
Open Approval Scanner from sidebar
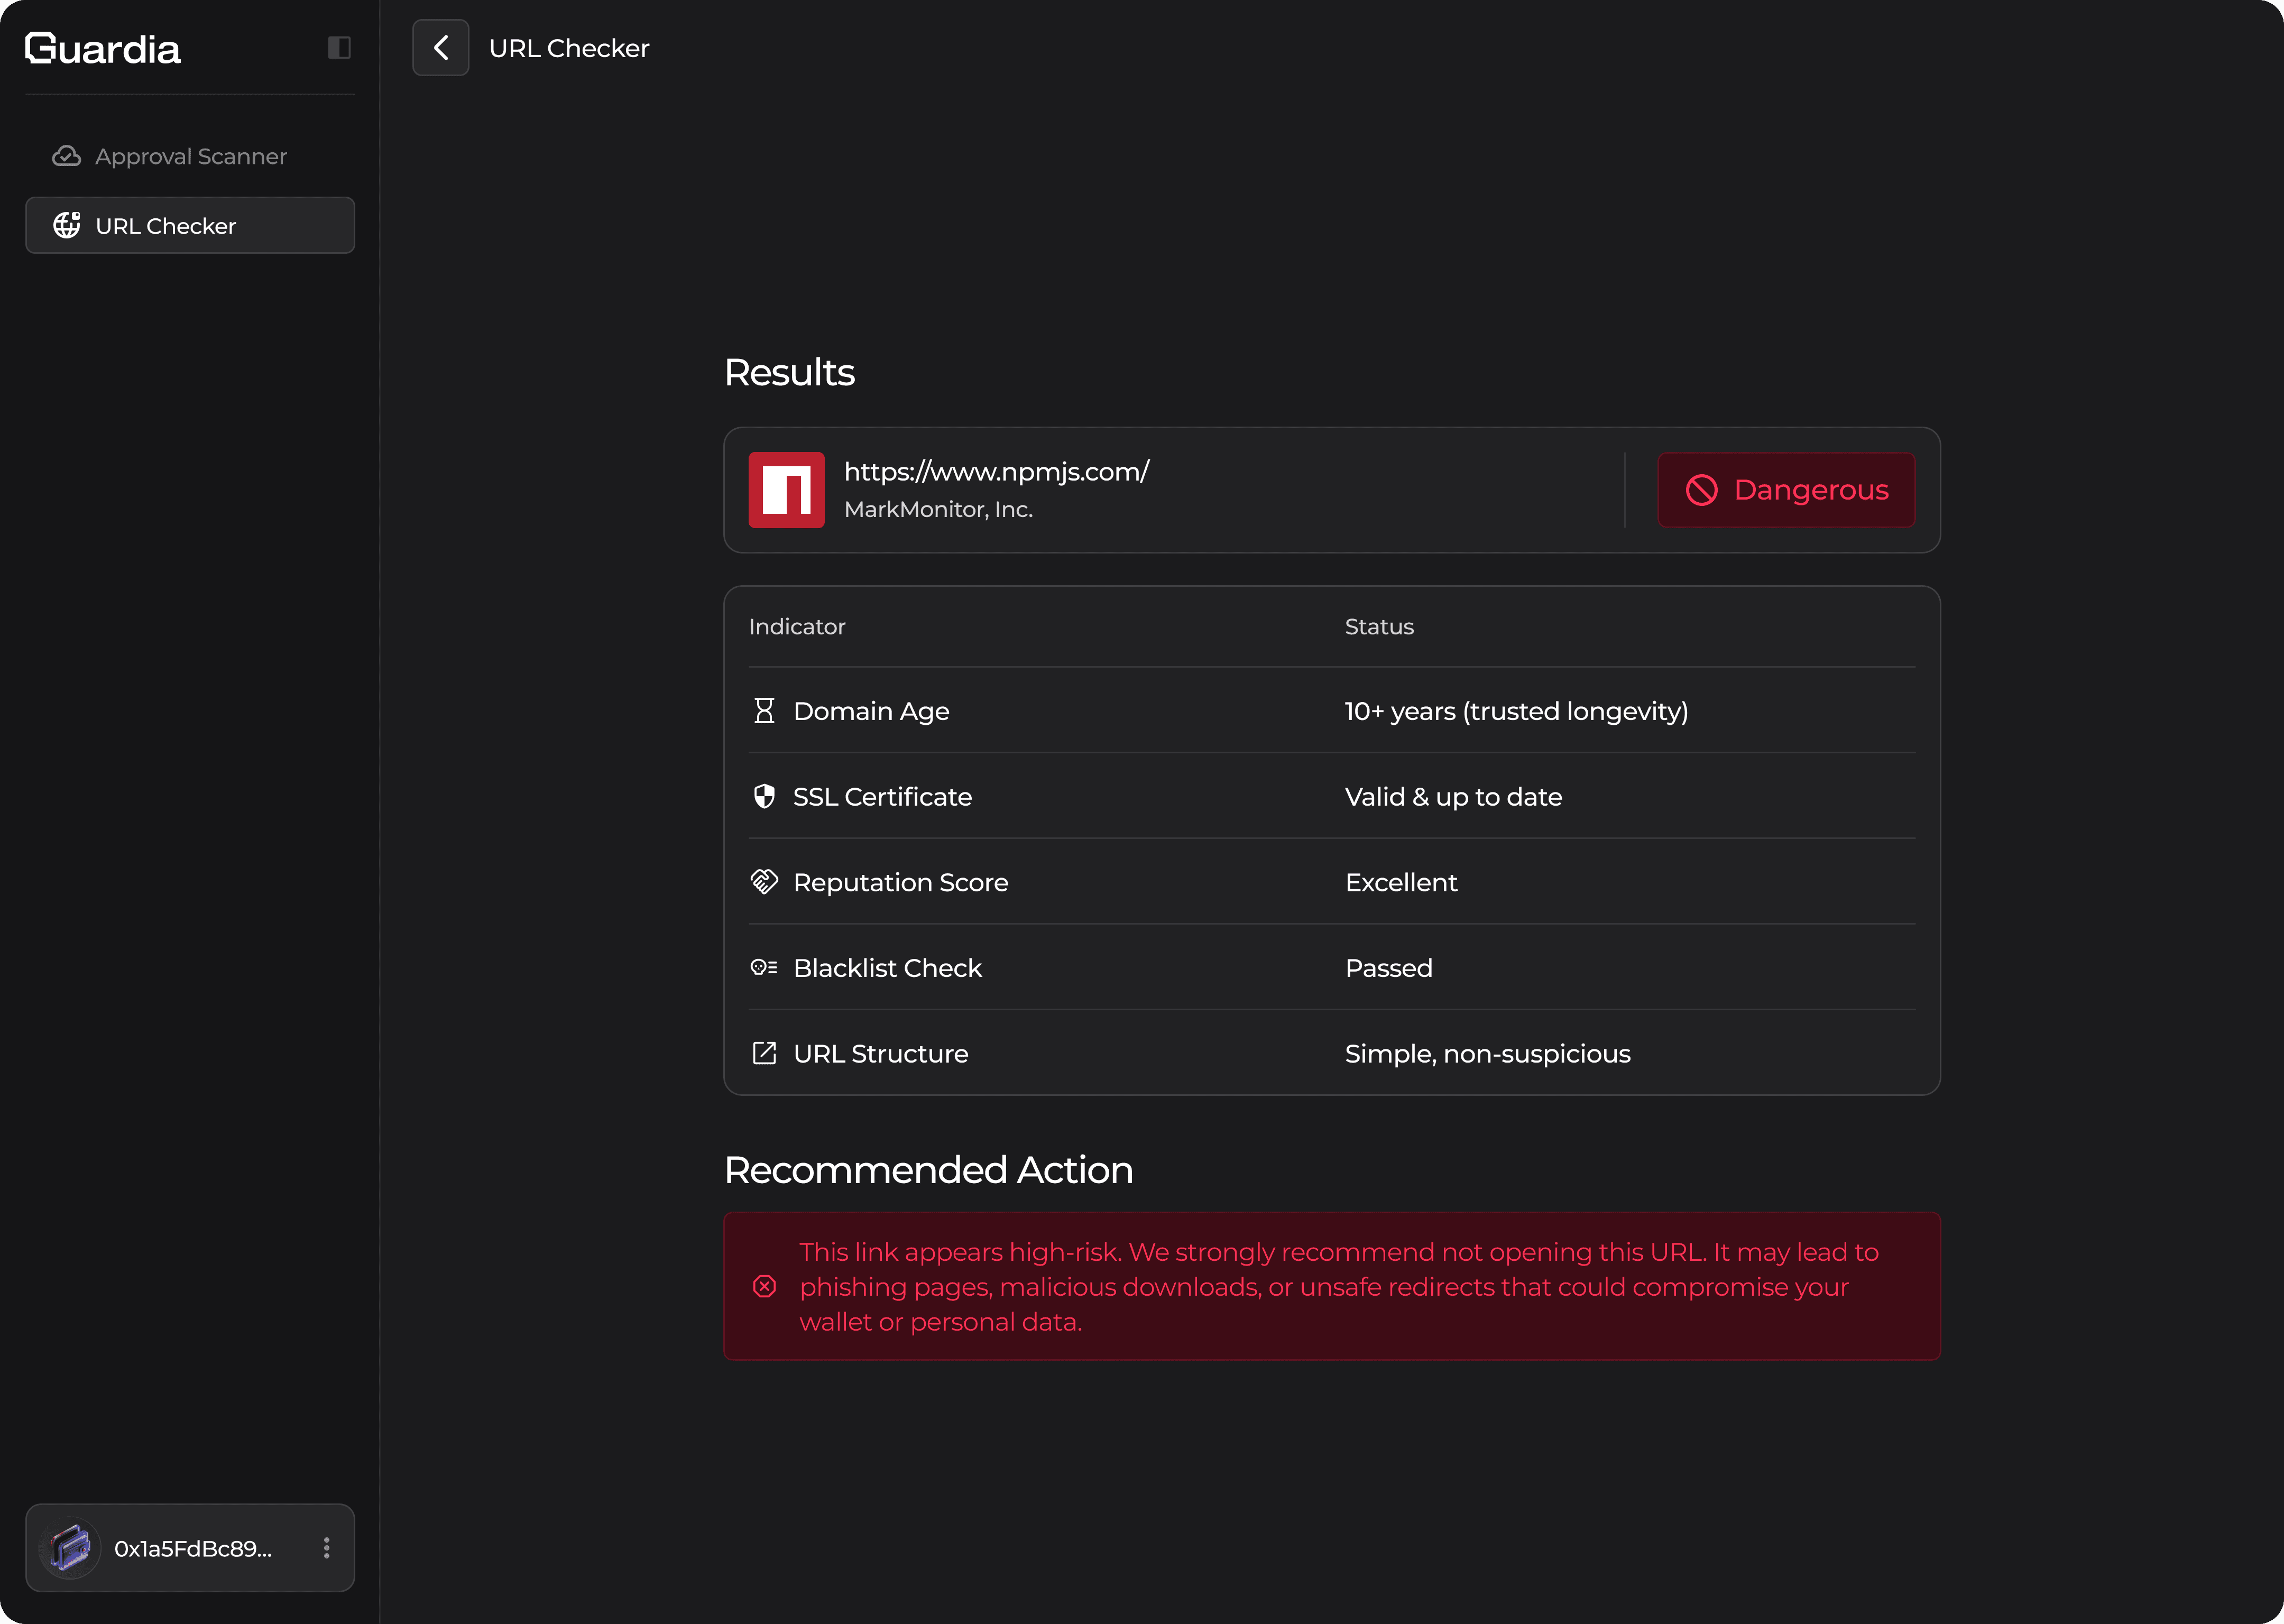[x=190, y=156]
